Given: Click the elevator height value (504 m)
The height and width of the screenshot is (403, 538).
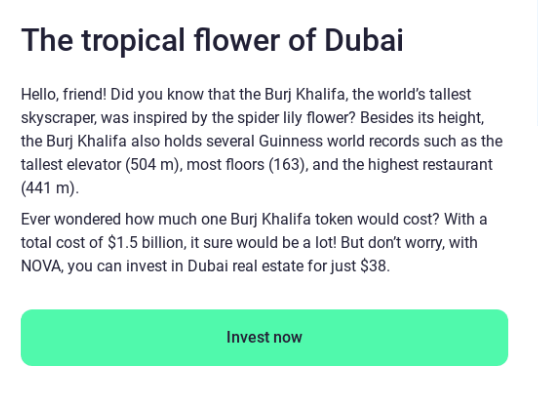Looking at the screenshot, I should pos(152,165).
